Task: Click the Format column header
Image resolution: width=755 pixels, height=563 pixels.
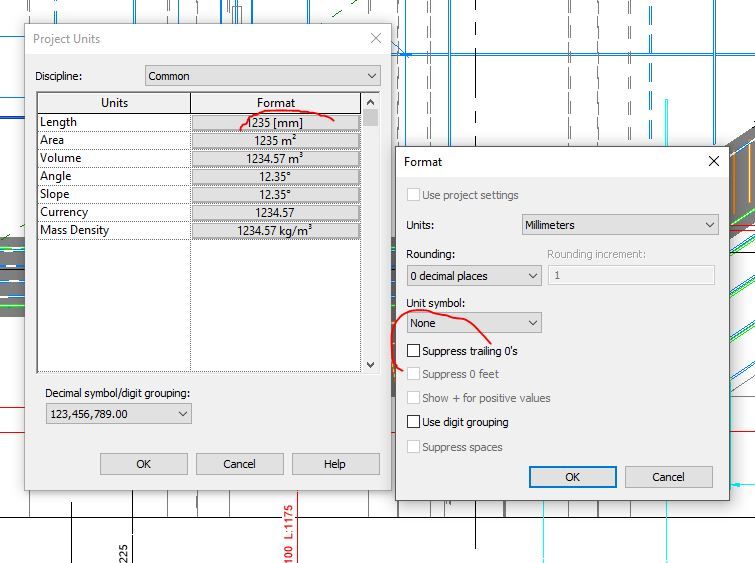Action: pyautogui.click(x=275, y=103)
